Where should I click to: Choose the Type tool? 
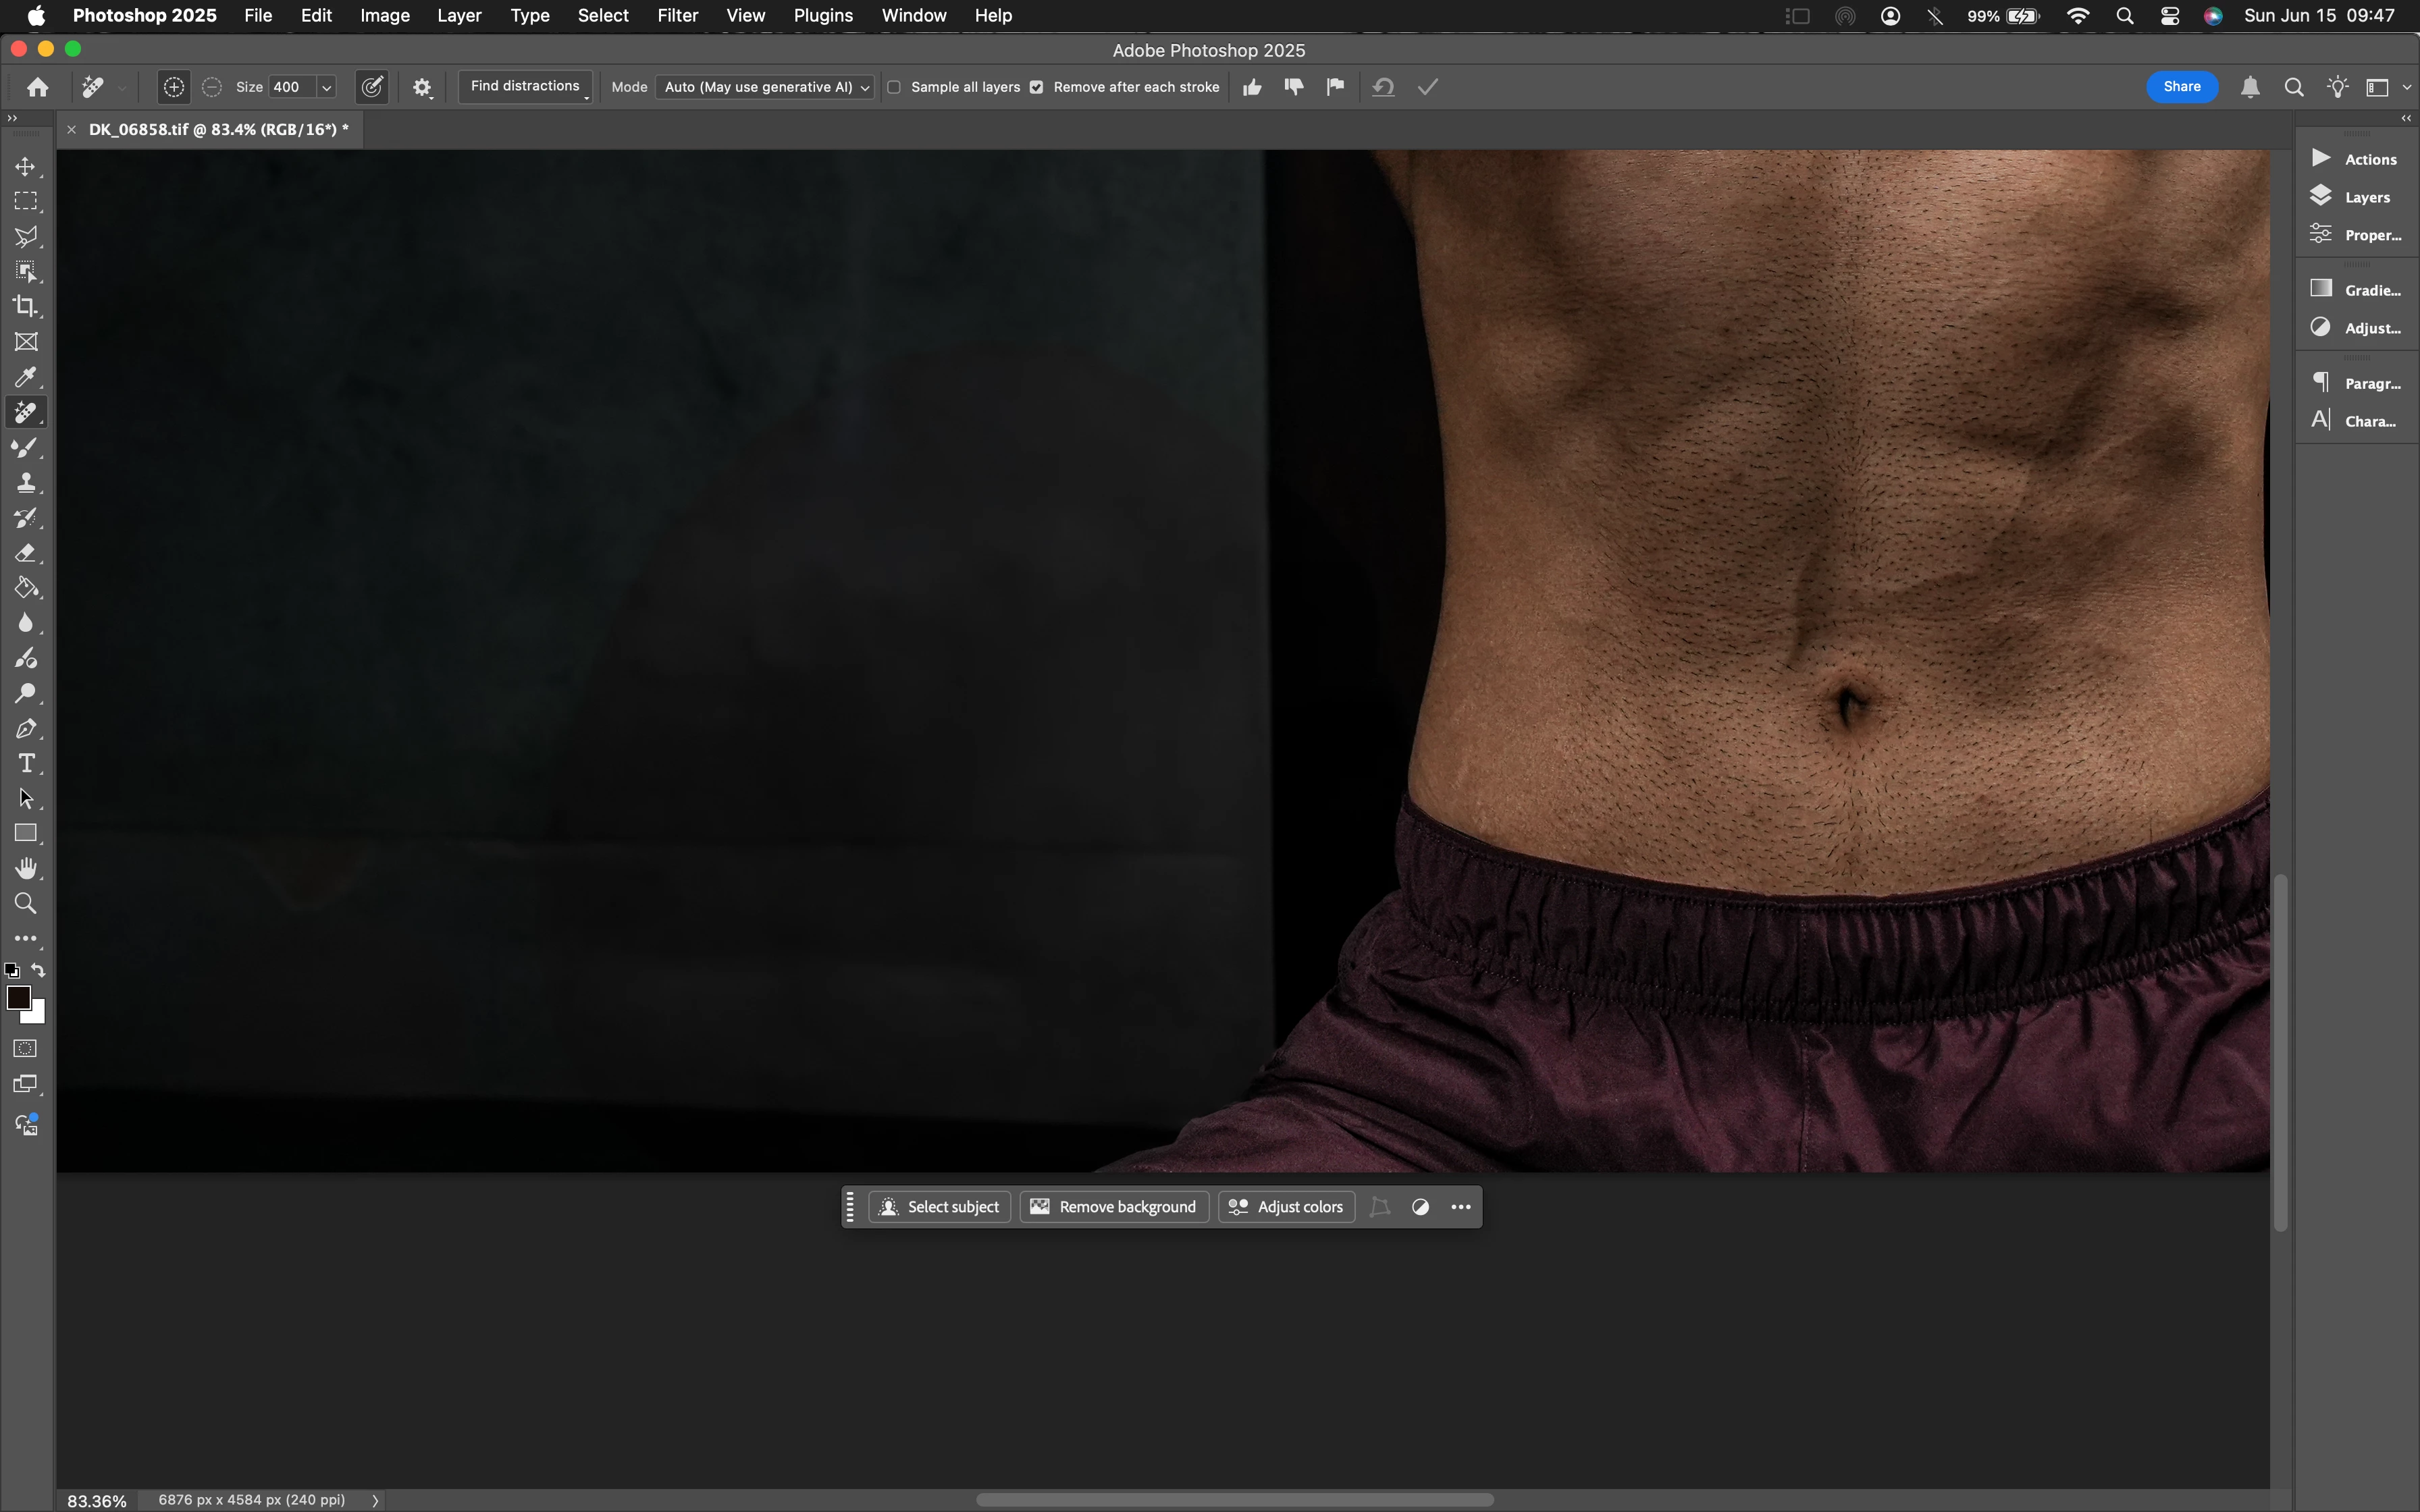click(26, 764)
